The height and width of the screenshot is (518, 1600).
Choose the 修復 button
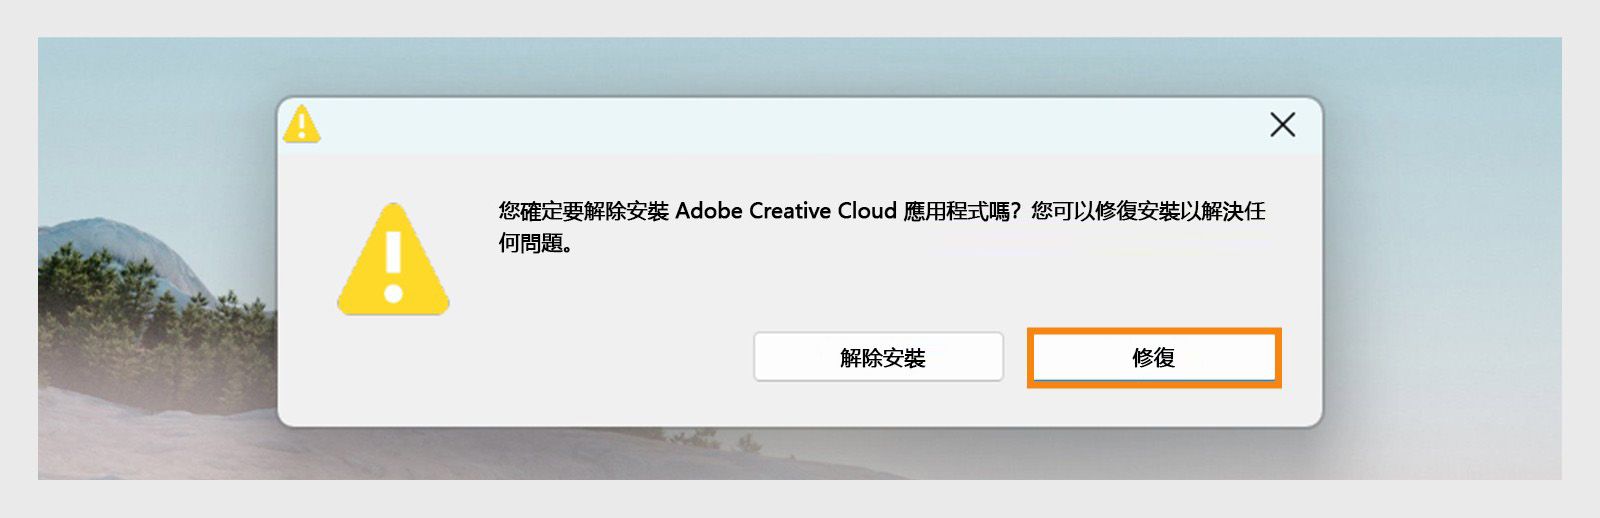click(x=1153, y=358)
